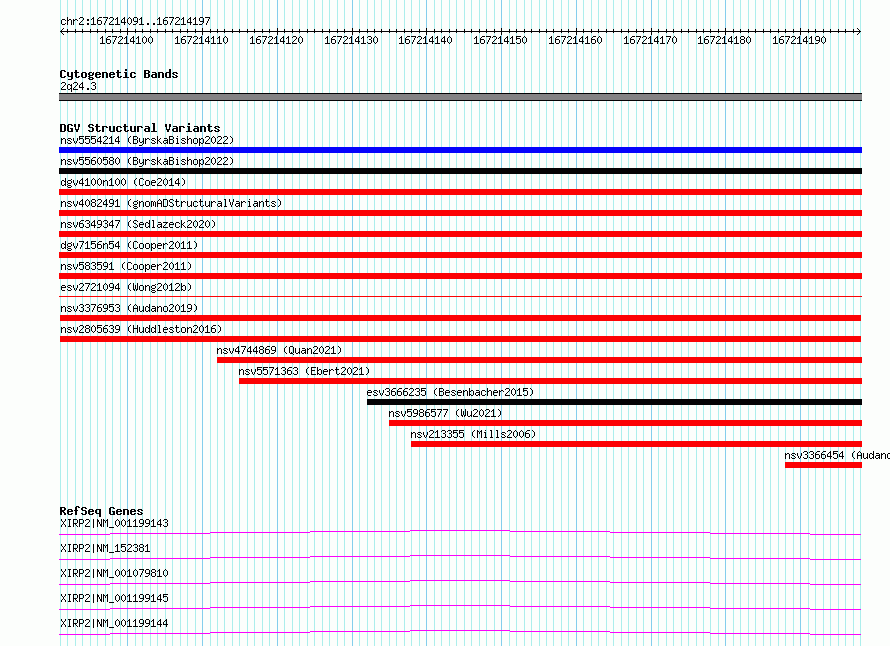Click the thin esv2721094 variant line

460,296
